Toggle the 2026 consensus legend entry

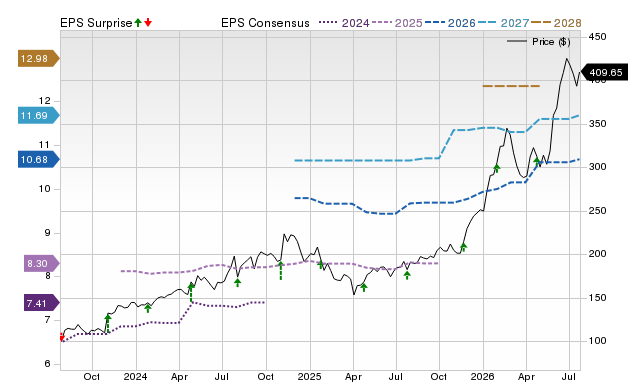[450, 23]
